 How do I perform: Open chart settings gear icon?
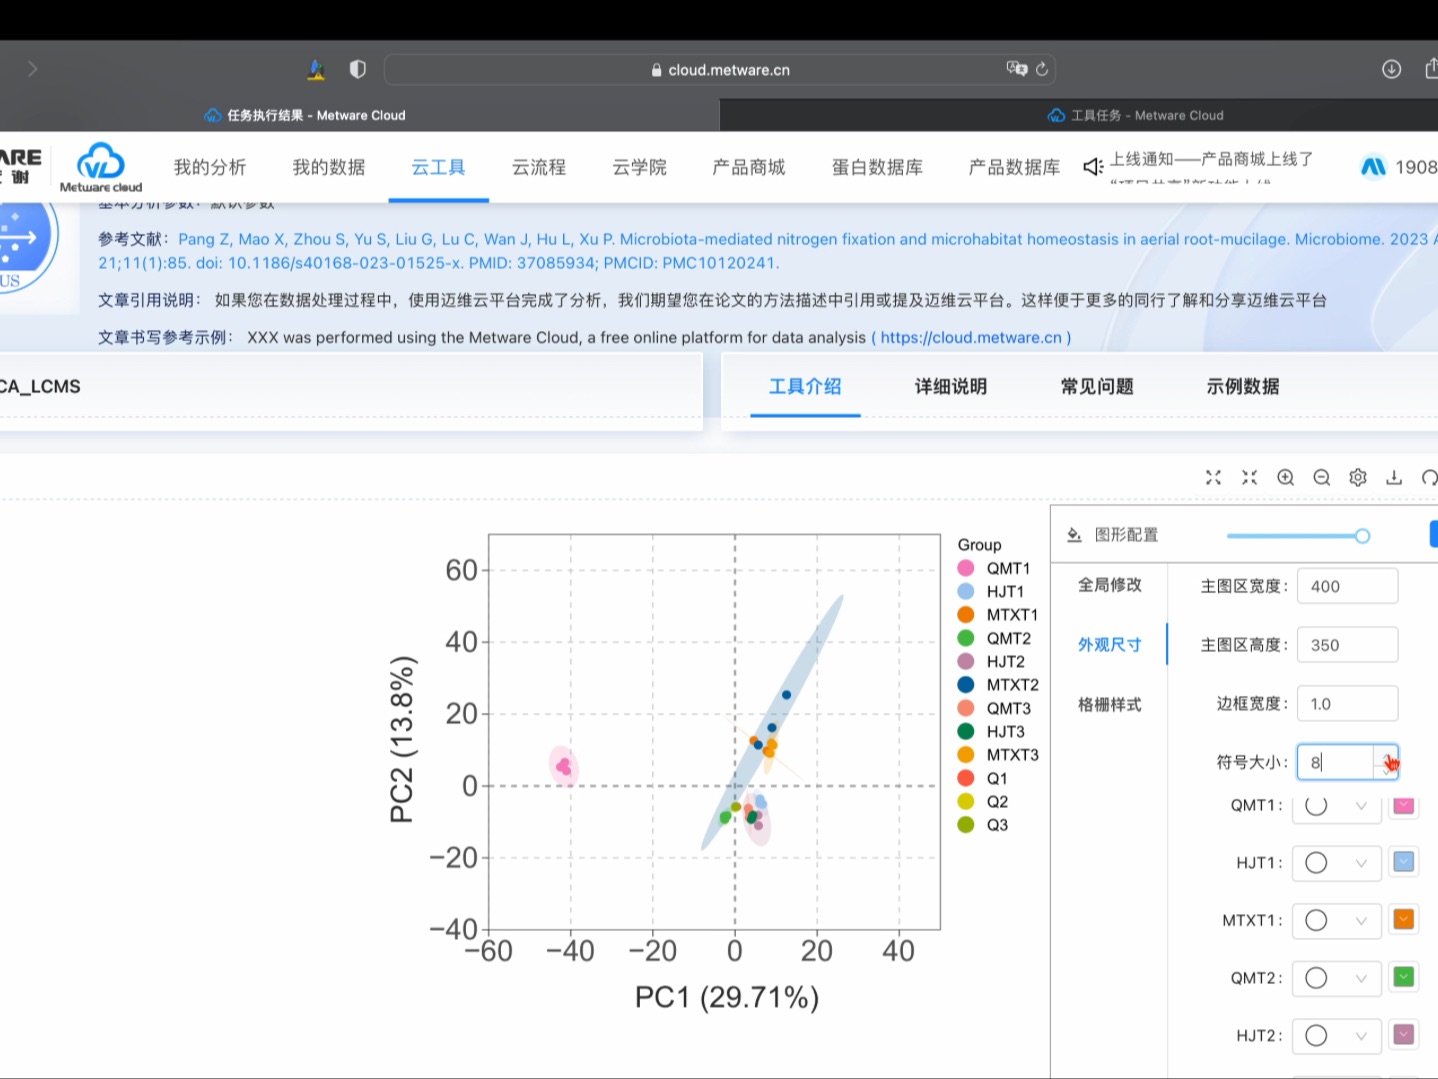coord(1358,478)
